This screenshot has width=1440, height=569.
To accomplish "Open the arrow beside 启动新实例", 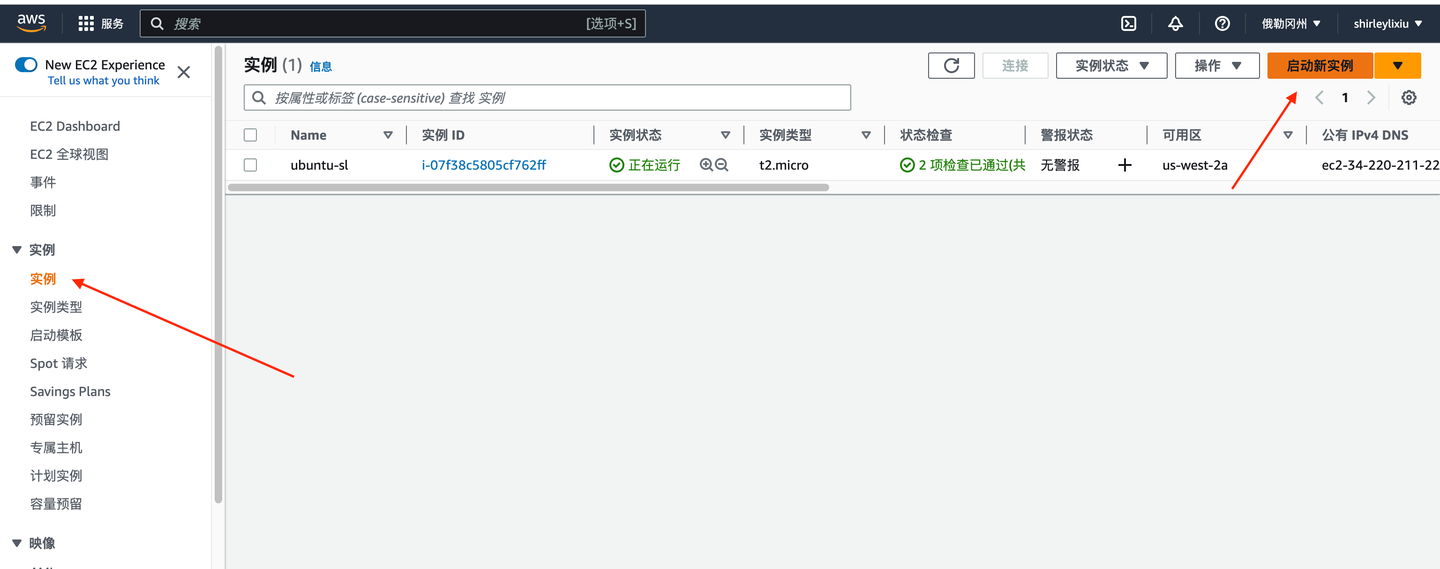I will (x=1398, y=66).
